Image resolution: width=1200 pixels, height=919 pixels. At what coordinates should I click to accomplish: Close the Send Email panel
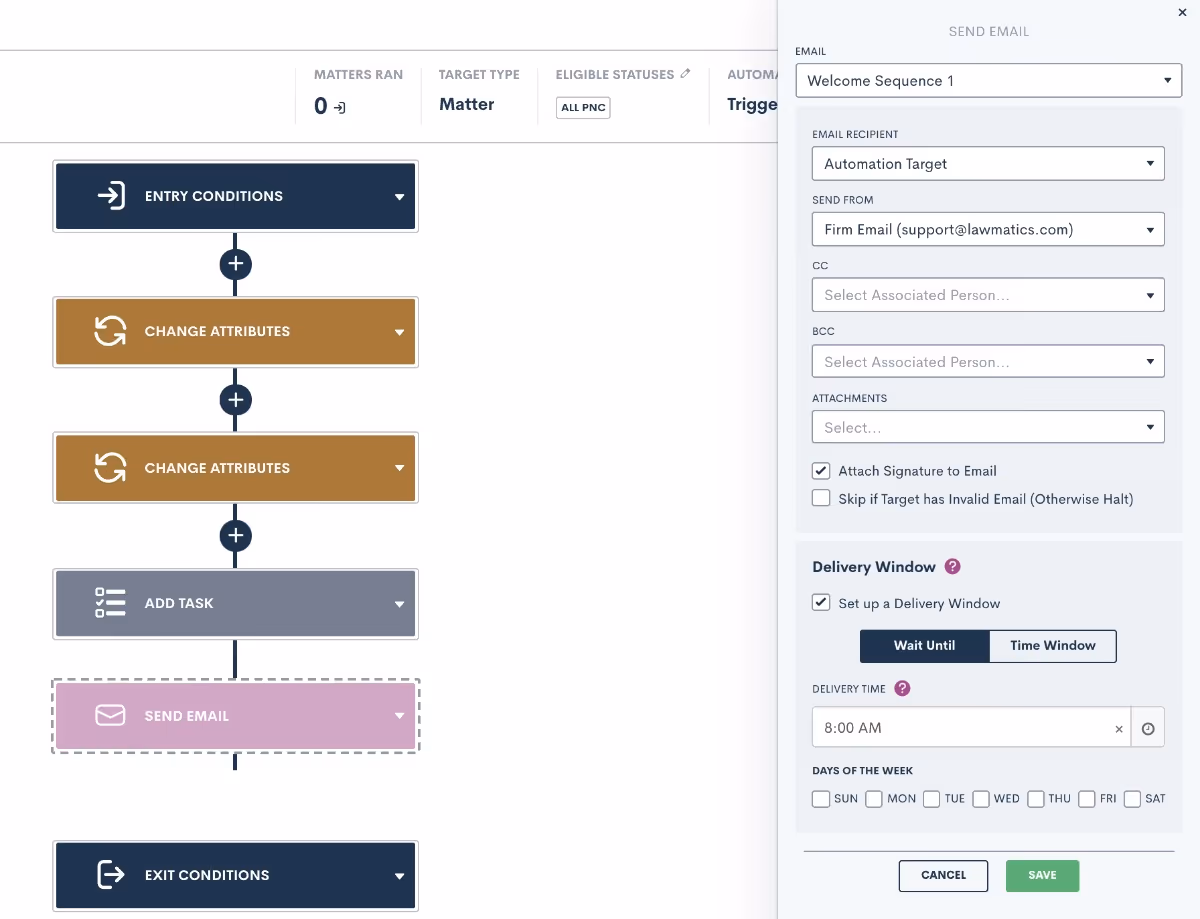[1183, 12]
